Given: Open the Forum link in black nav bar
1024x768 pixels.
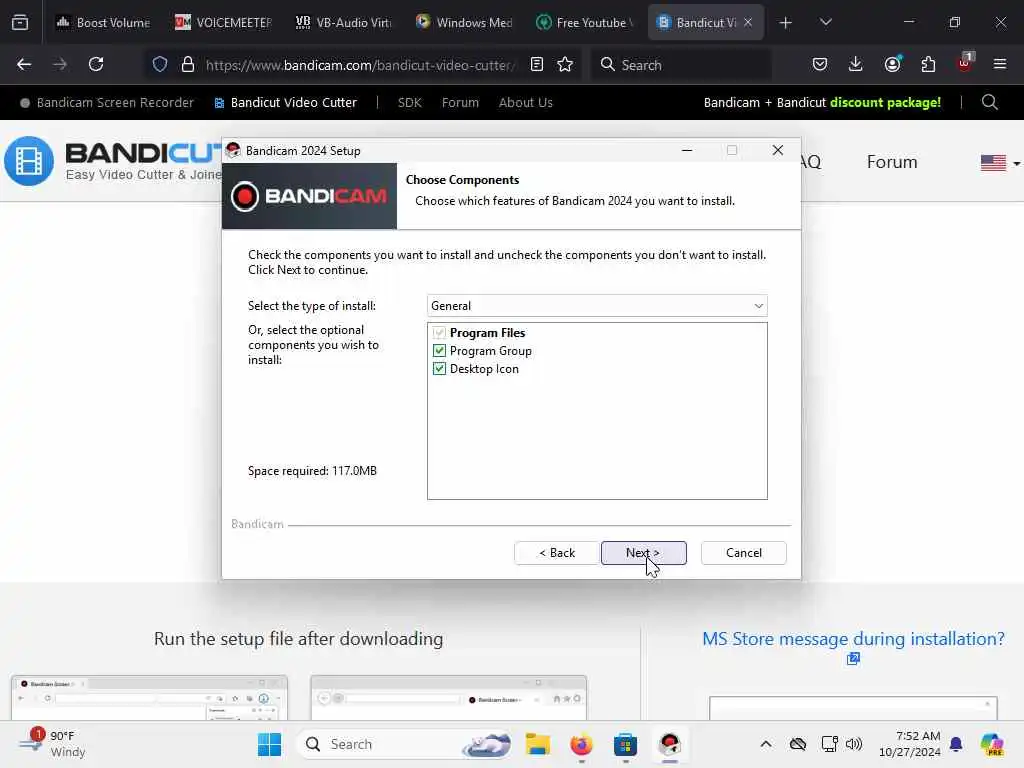Looking at the screenshot, I should pyautogui.click(x=460, y=103).
